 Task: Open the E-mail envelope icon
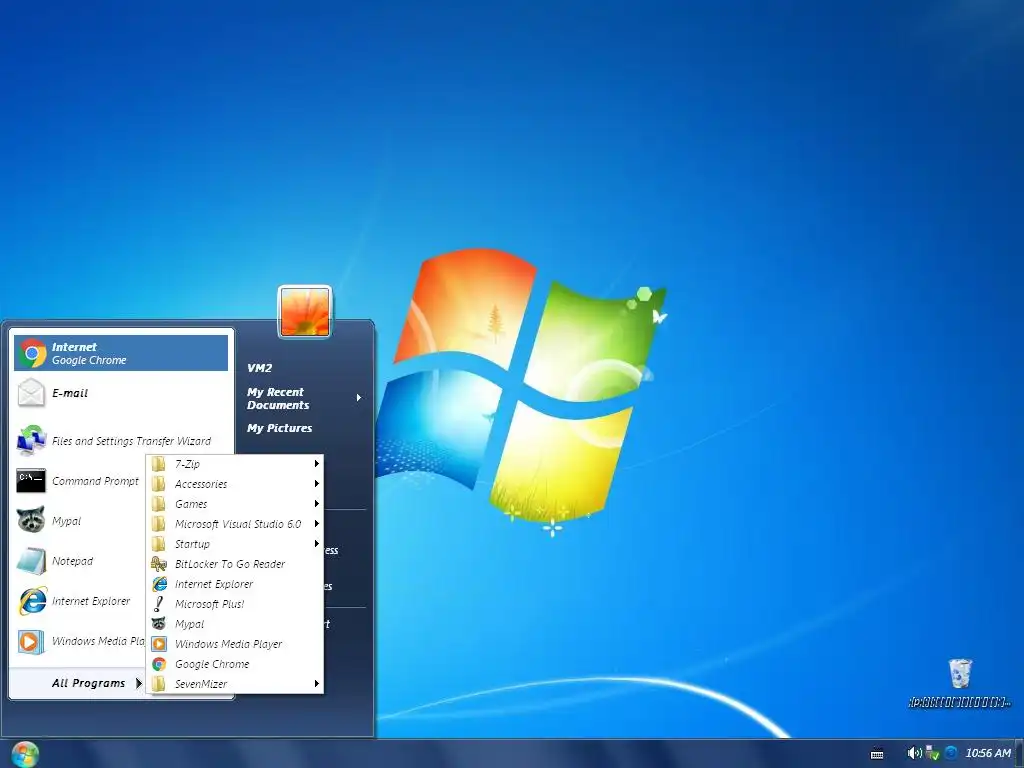(x=31, y=393)
